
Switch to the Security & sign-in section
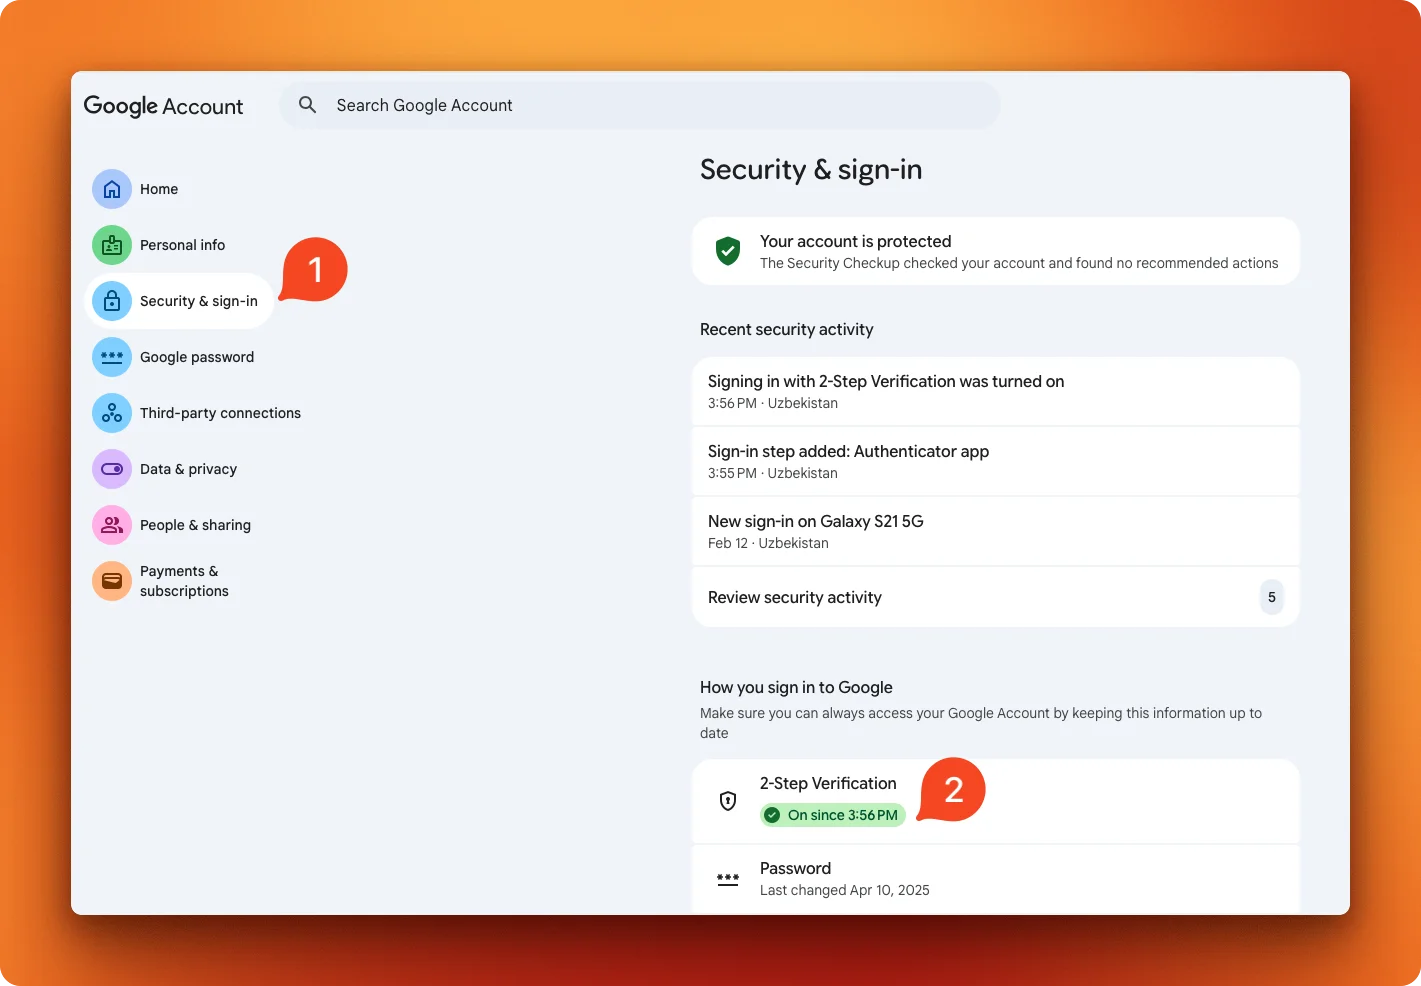(x=198, y=300)
